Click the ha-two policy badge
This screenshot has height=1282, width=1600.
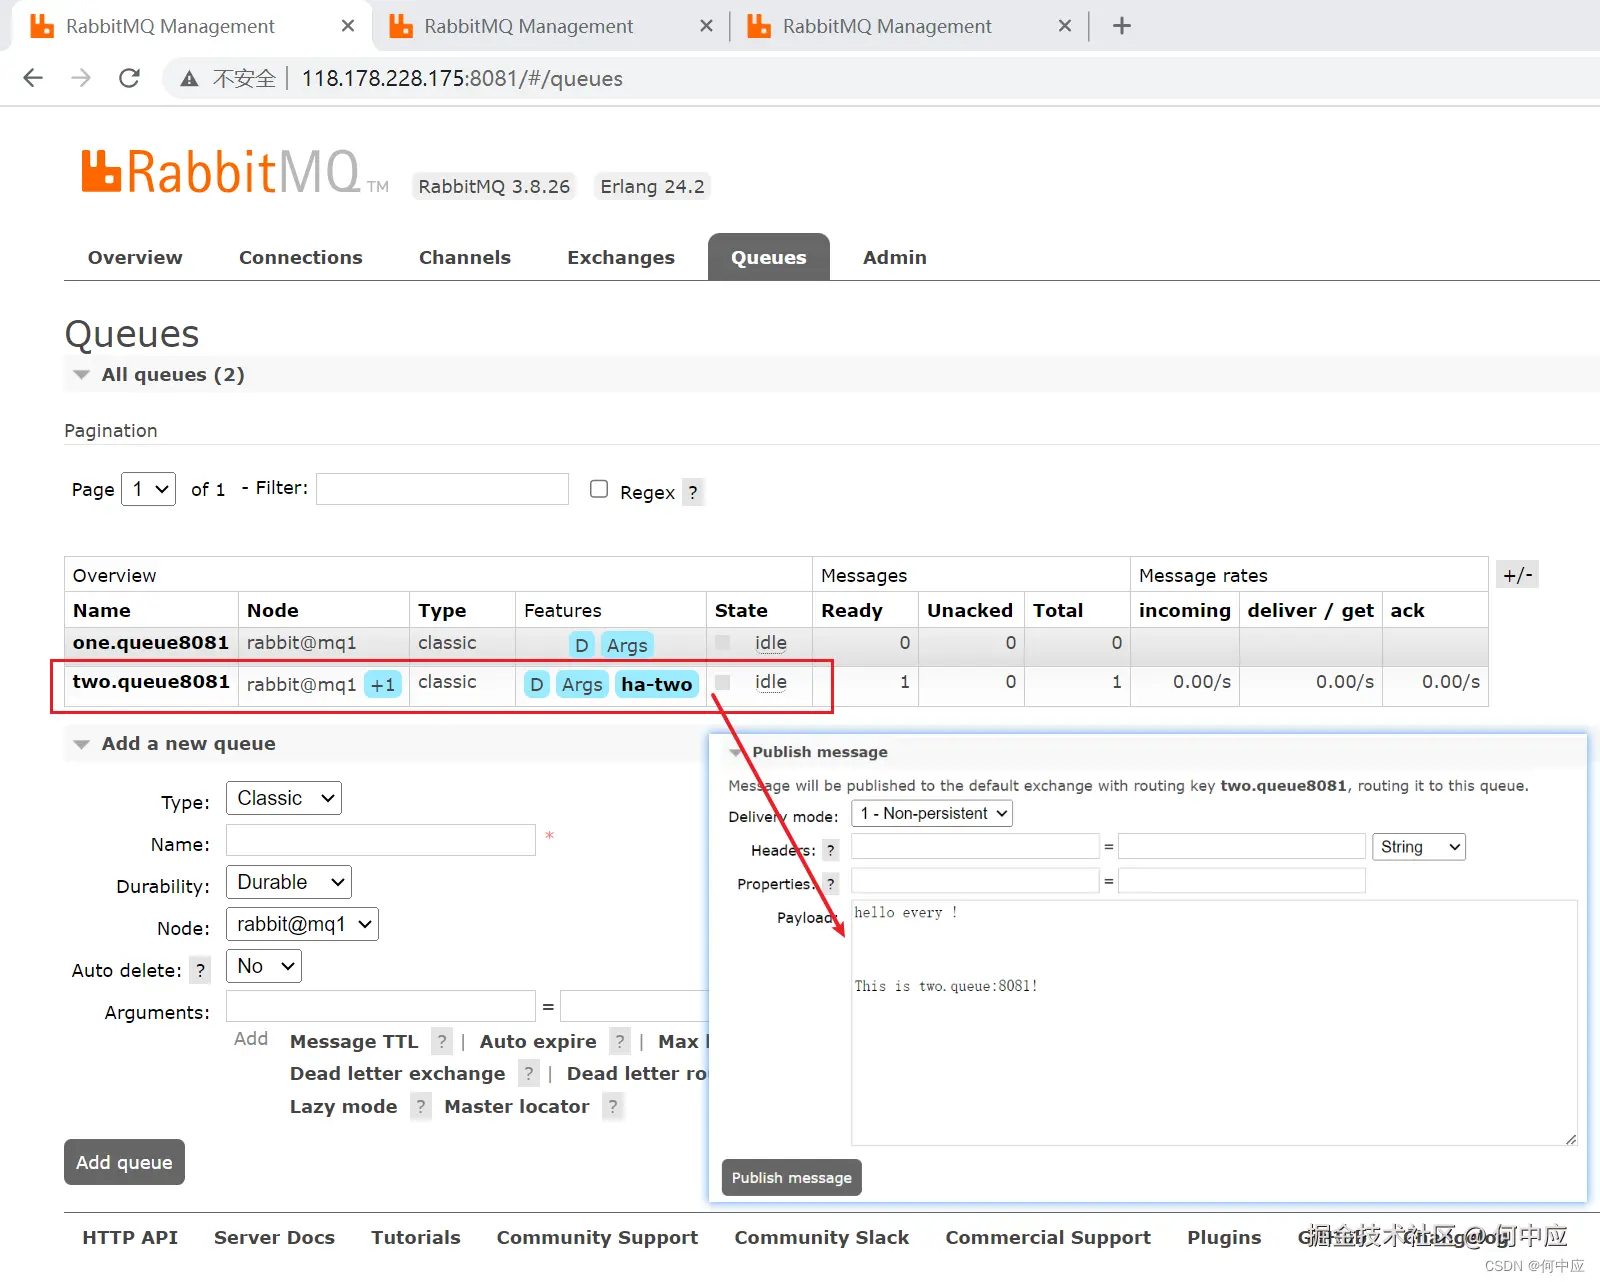[x=656, y=684]
